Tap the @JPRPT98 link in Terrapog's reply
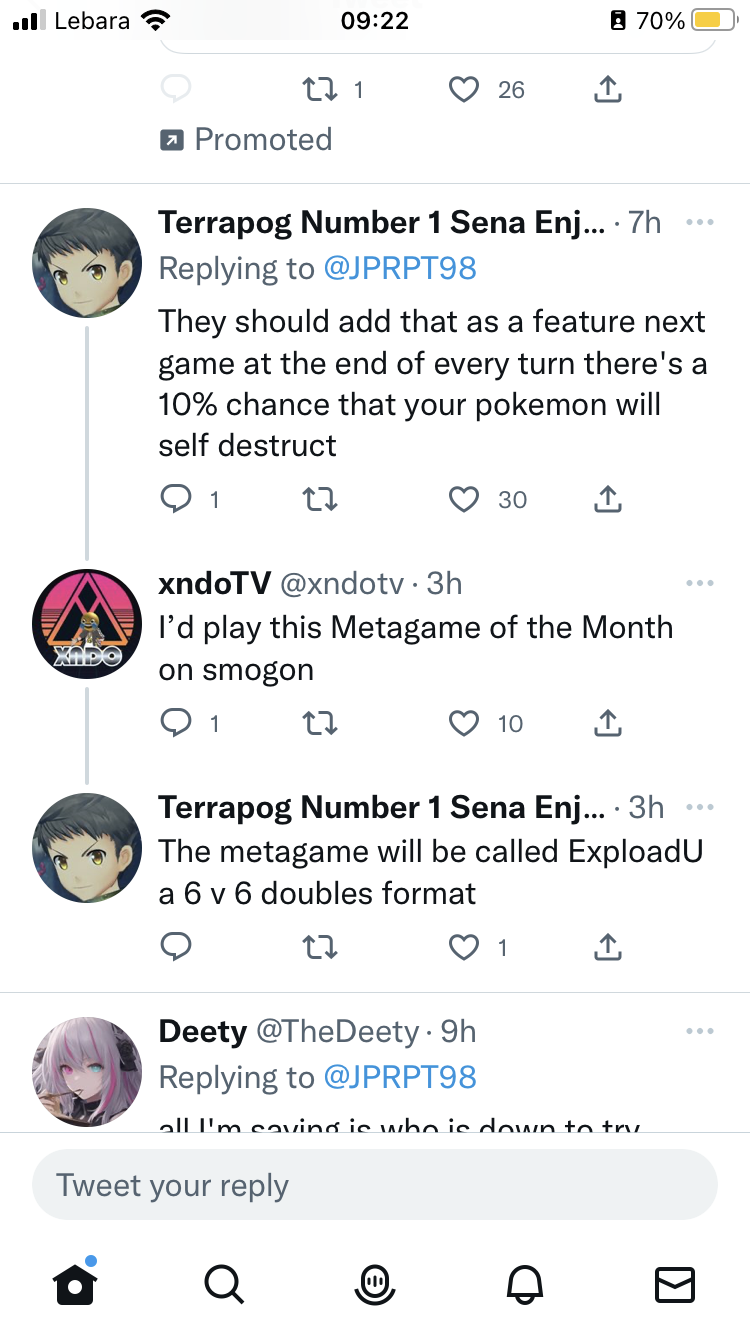Screen dimensions: 750x1334 (400, 268)
